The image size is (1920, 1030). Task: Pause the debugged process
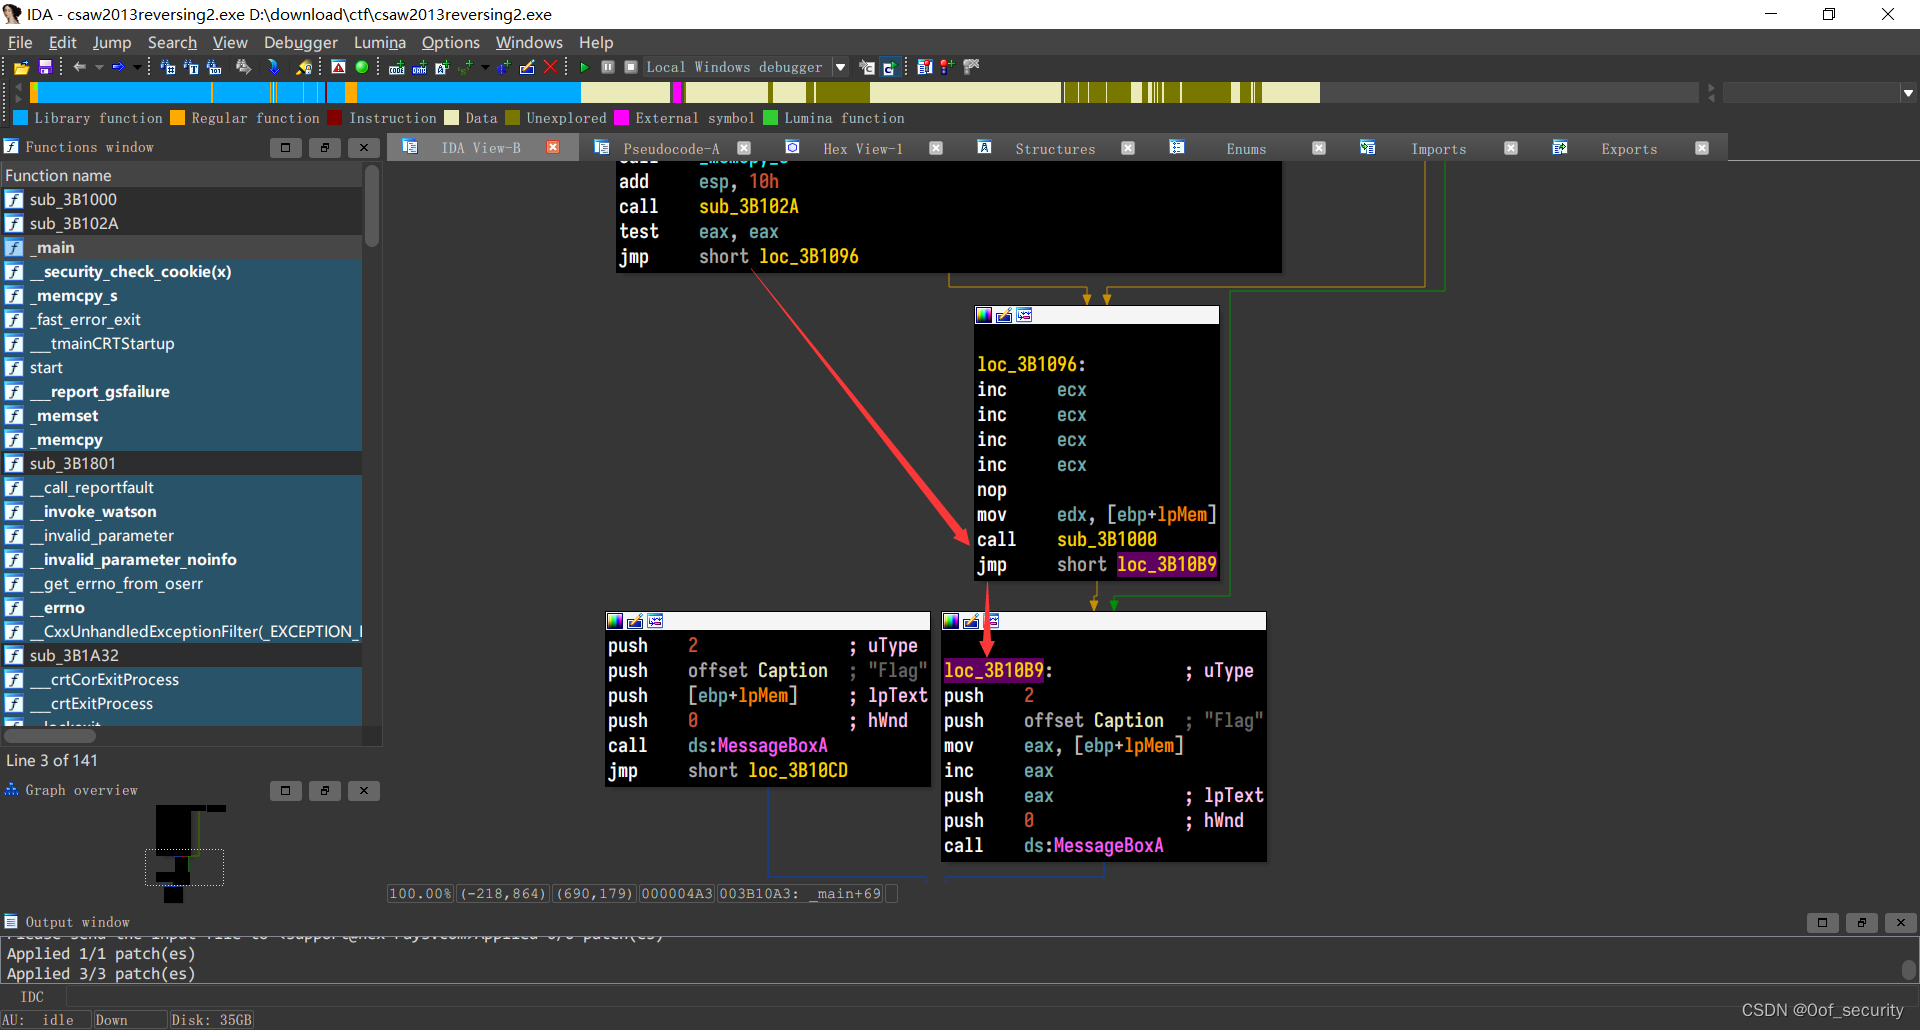pyautogui.click(x=607, y=67)
